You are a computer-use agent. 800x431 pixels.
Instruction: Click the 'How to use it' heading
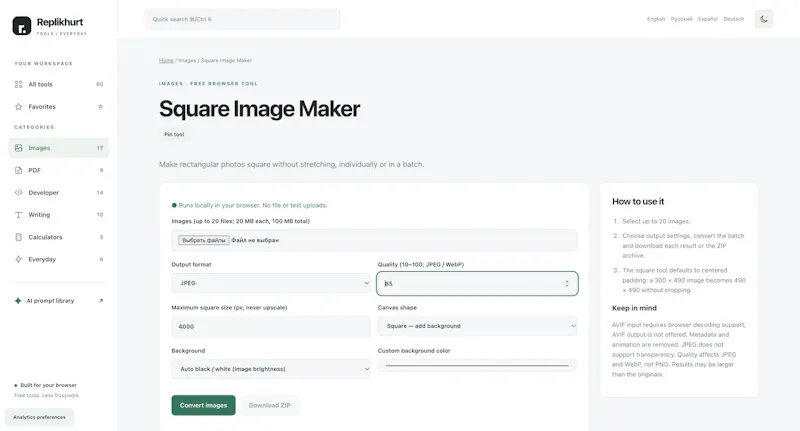pos(638,201)
